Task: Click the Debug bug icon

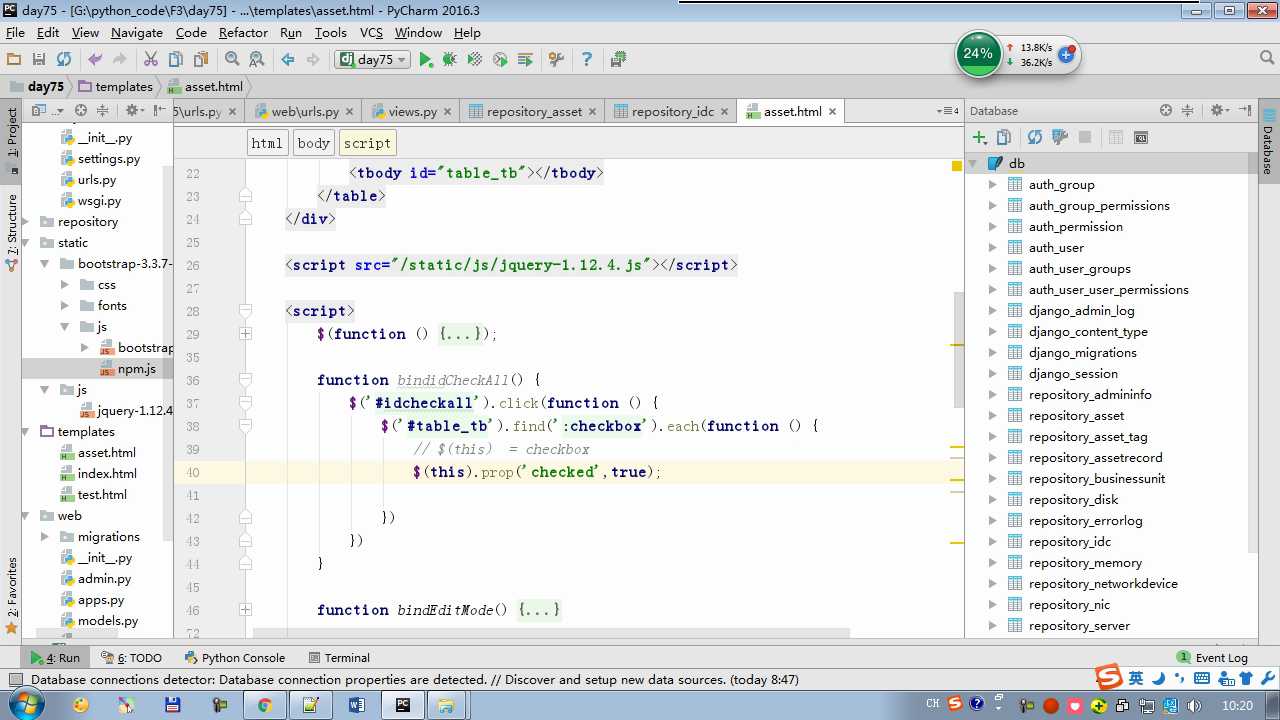Action: point(450,60)
